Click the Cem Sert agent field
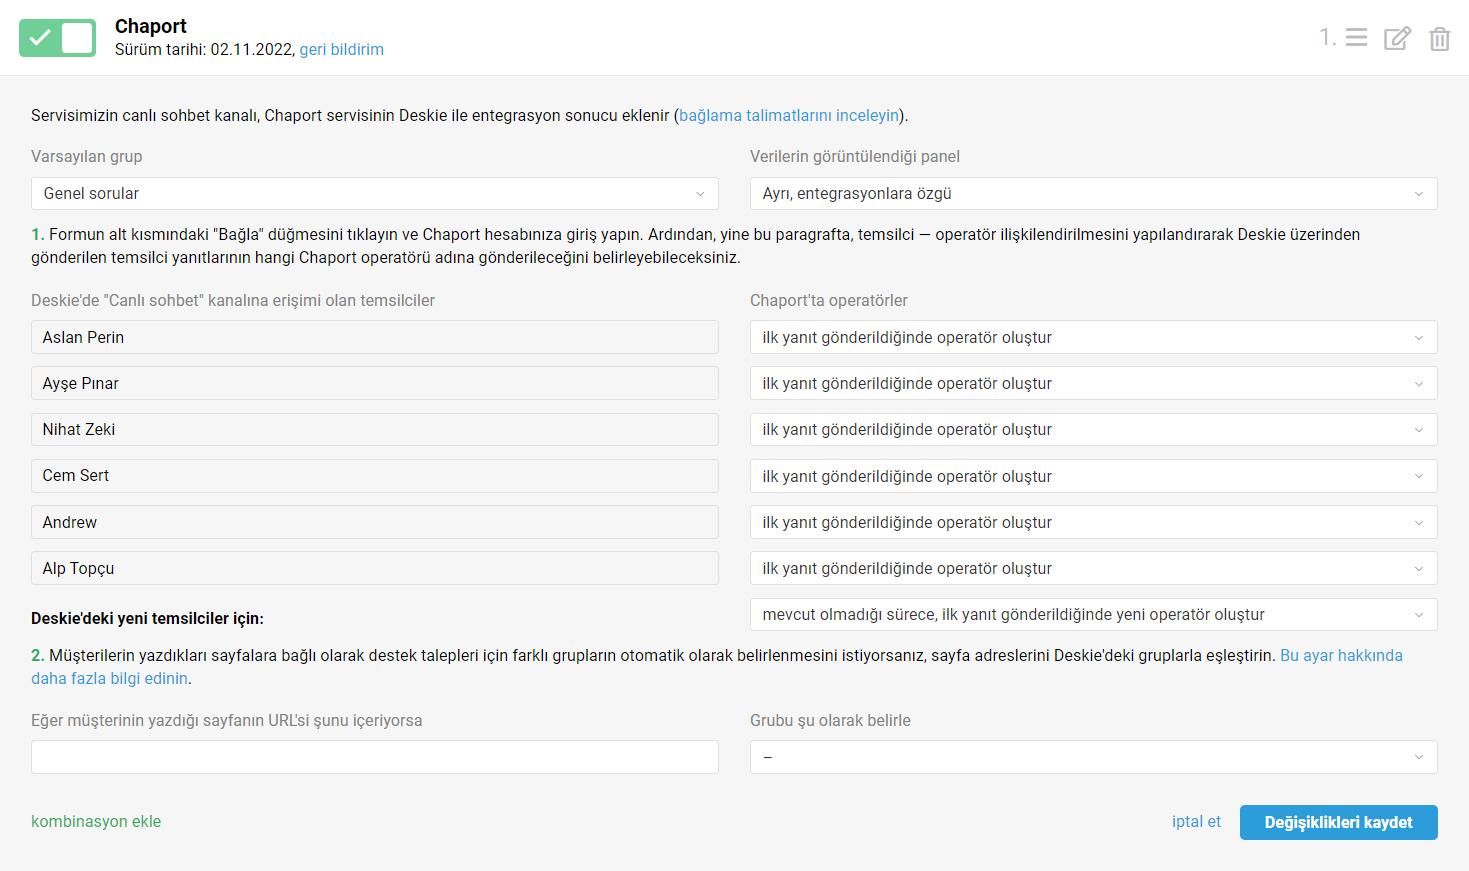 click(x=375, y=476)
